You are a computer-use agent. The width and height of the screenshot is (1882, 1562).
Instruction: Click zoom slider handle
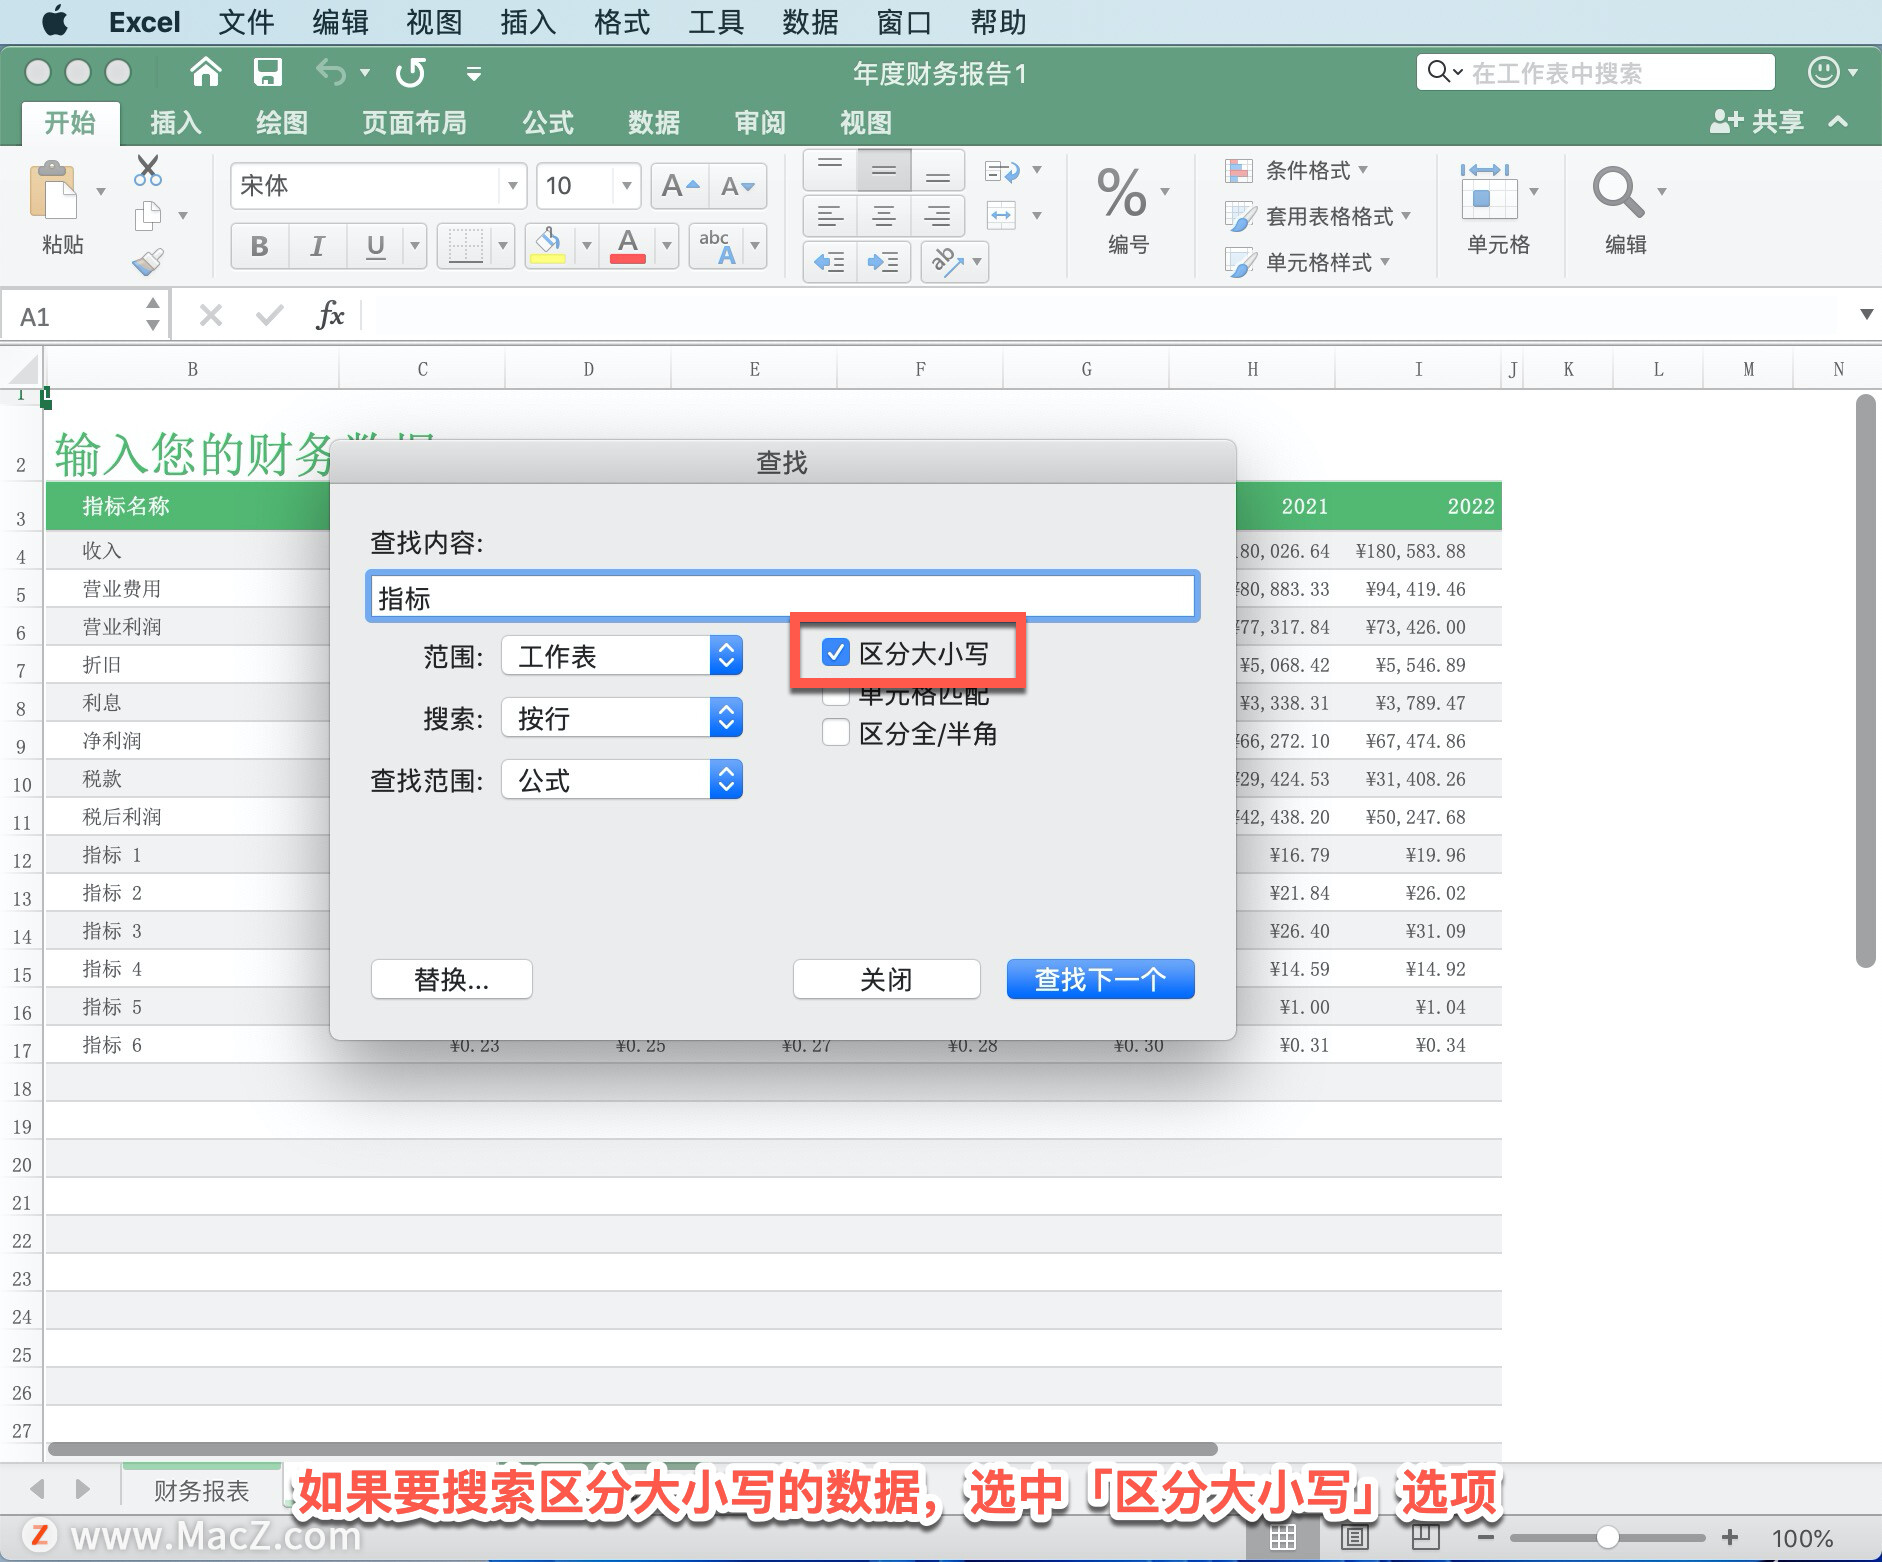click(1608, 1537)
